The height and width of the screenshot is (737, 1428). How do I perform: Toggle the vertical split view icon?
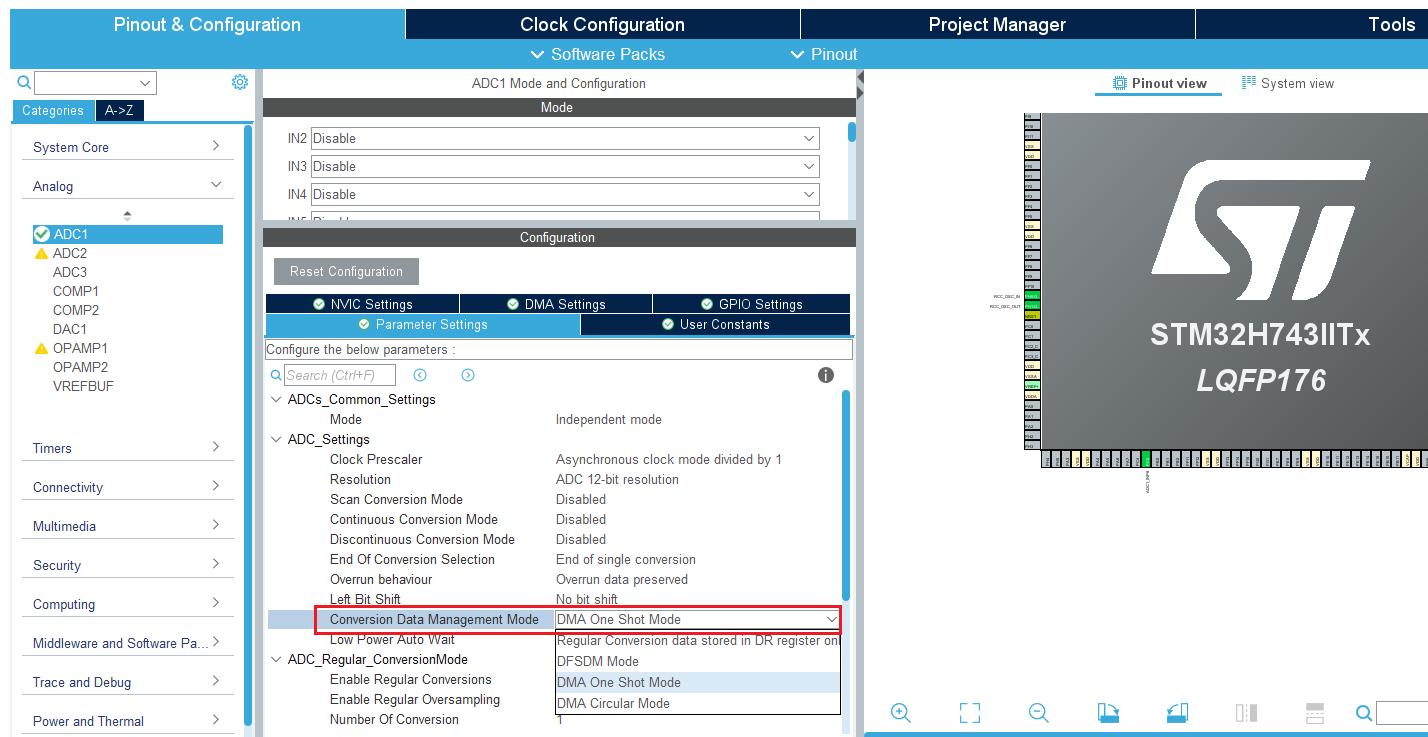point(1246,713)
